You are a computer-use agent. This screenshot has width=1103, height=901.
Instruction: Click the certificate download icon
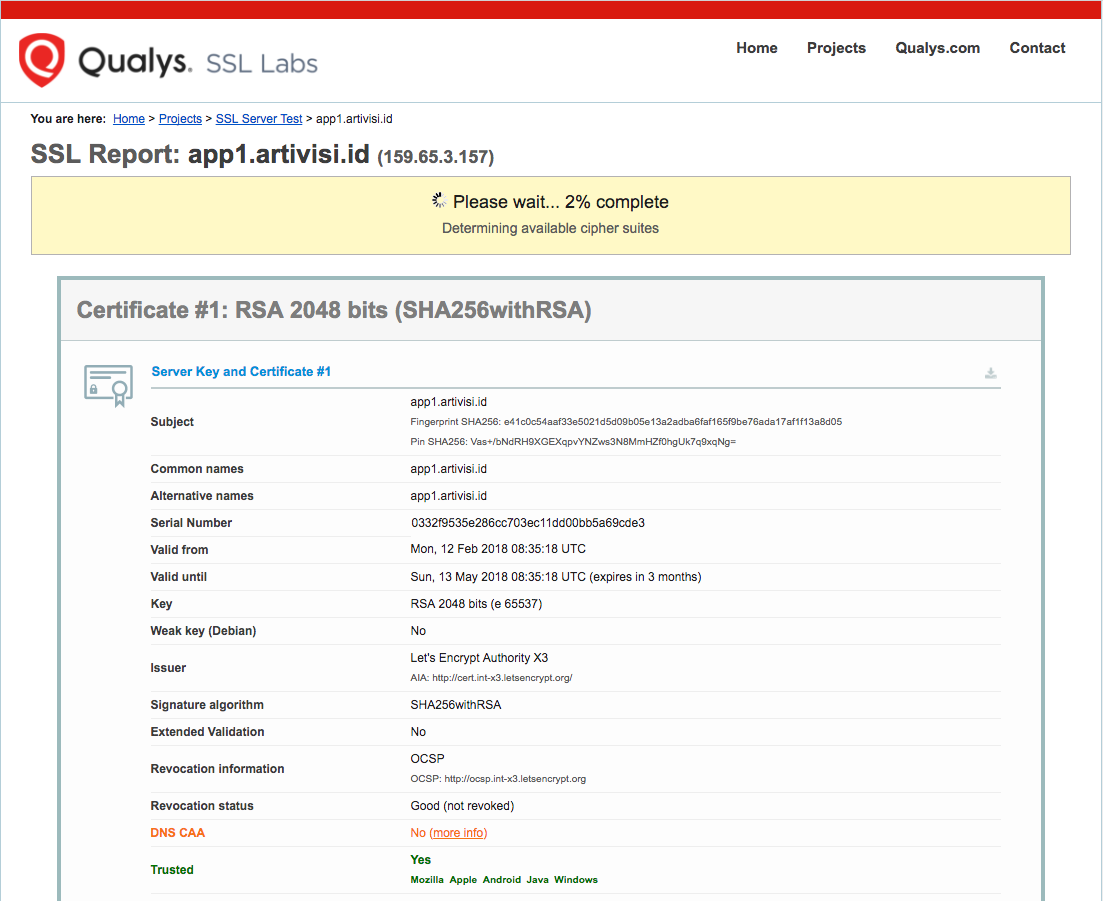click(990, 373)
